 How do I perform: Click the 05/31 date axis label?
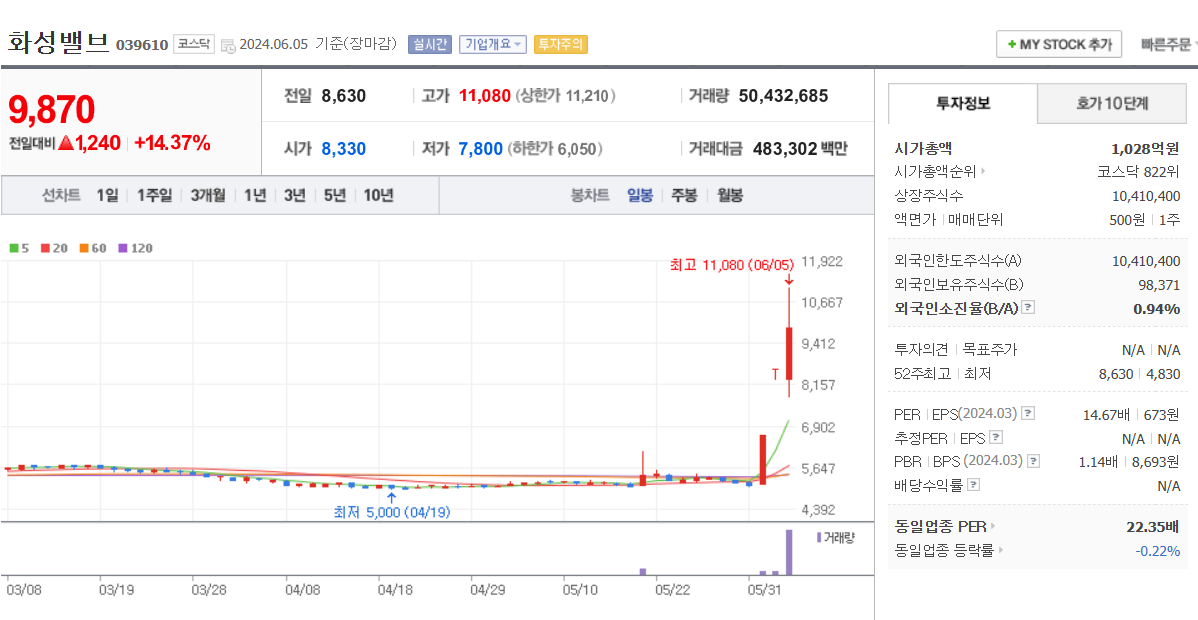[764, 590]
